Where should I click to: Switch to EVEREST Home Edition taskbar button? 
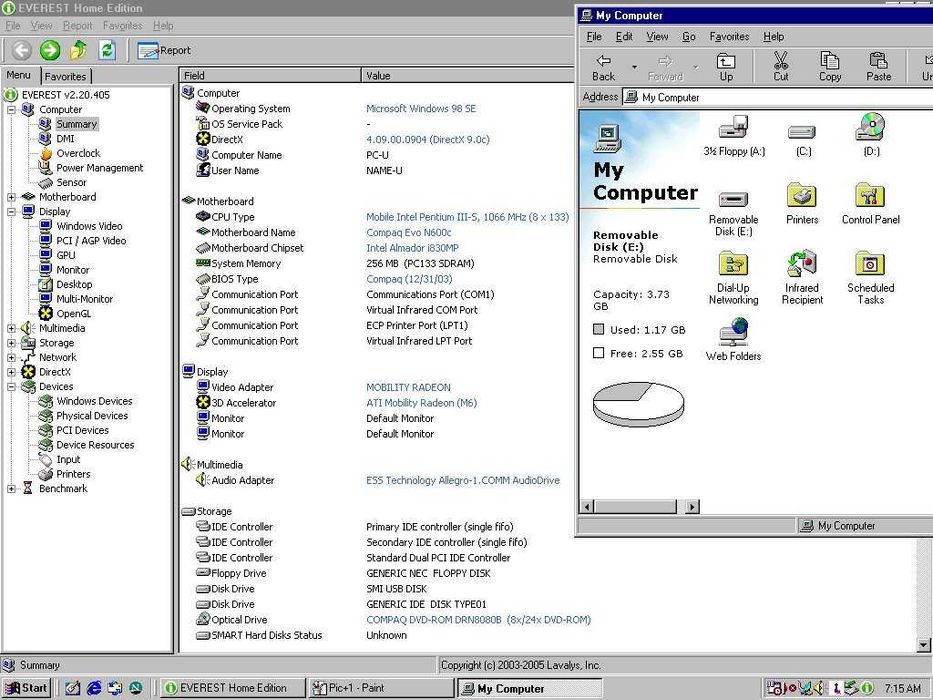(x=233, y=688)
